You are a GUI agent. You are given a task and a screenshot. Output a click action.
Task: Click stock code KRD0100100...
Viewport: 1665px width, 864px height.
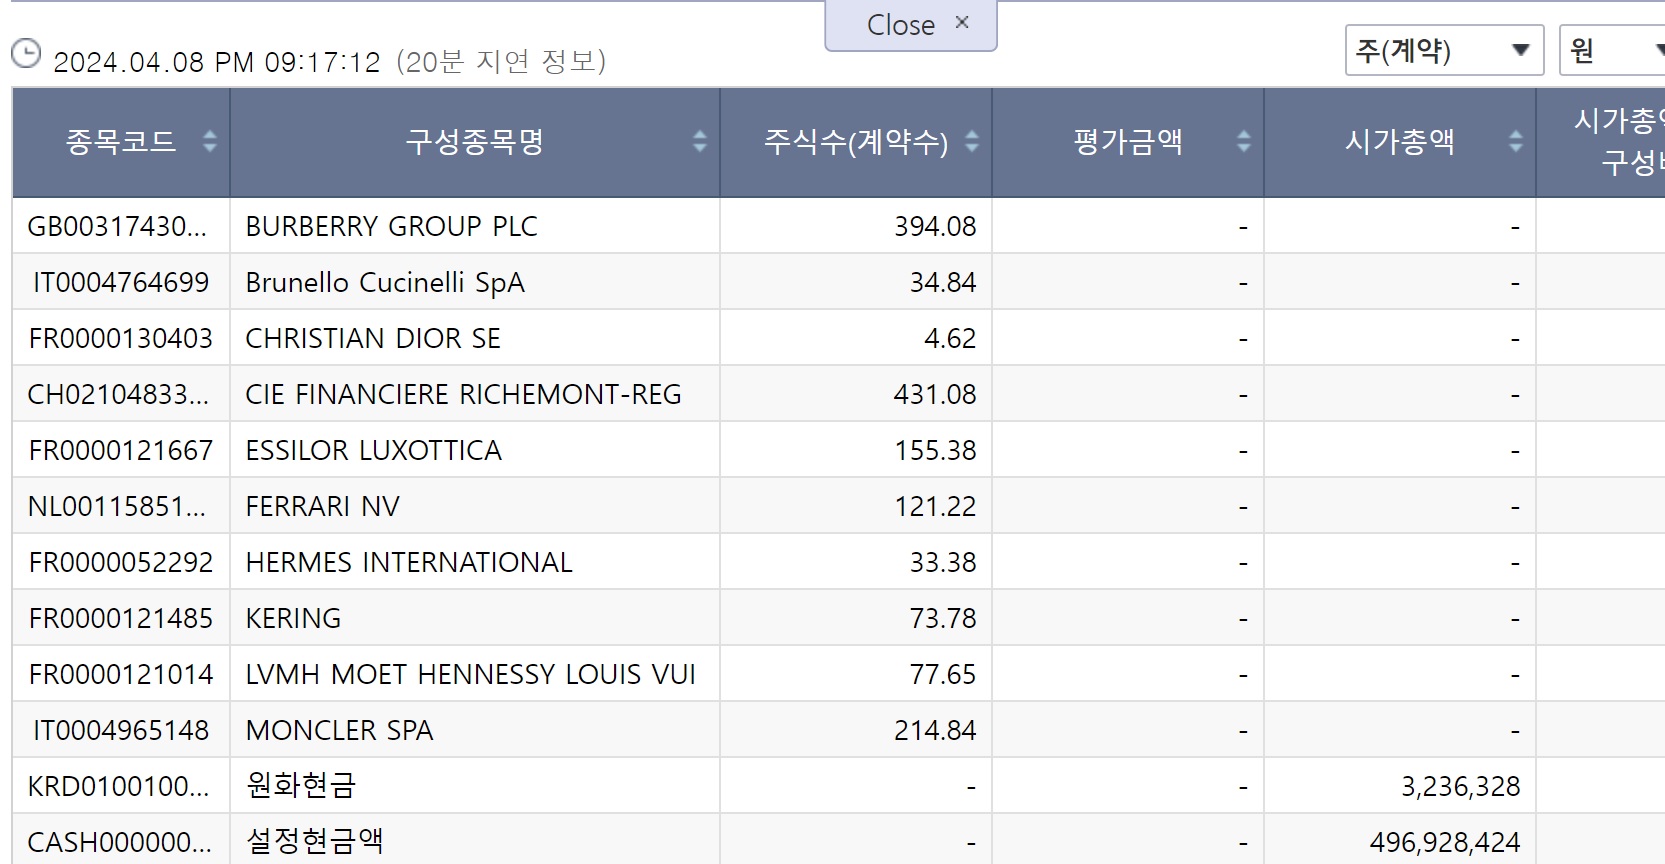coord(119,786)
